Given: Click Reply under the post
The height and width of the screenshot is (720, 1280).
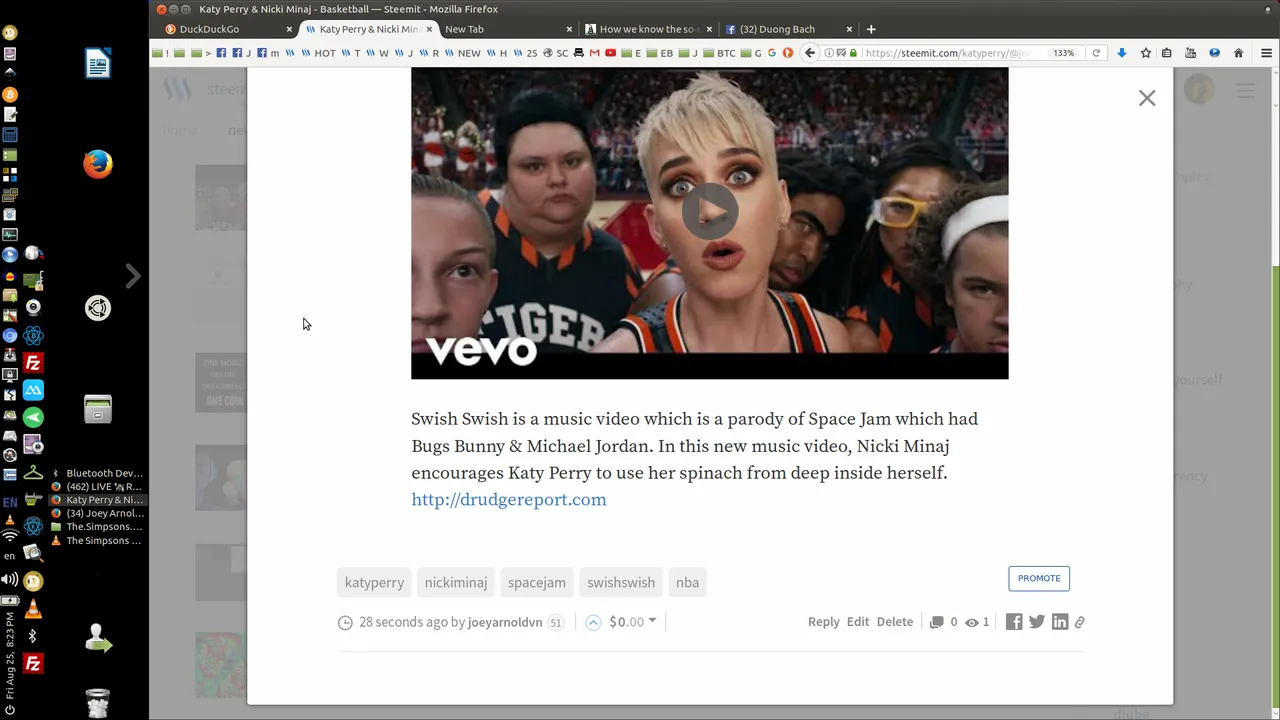Looking at the screenshot, I should point(823,622).
